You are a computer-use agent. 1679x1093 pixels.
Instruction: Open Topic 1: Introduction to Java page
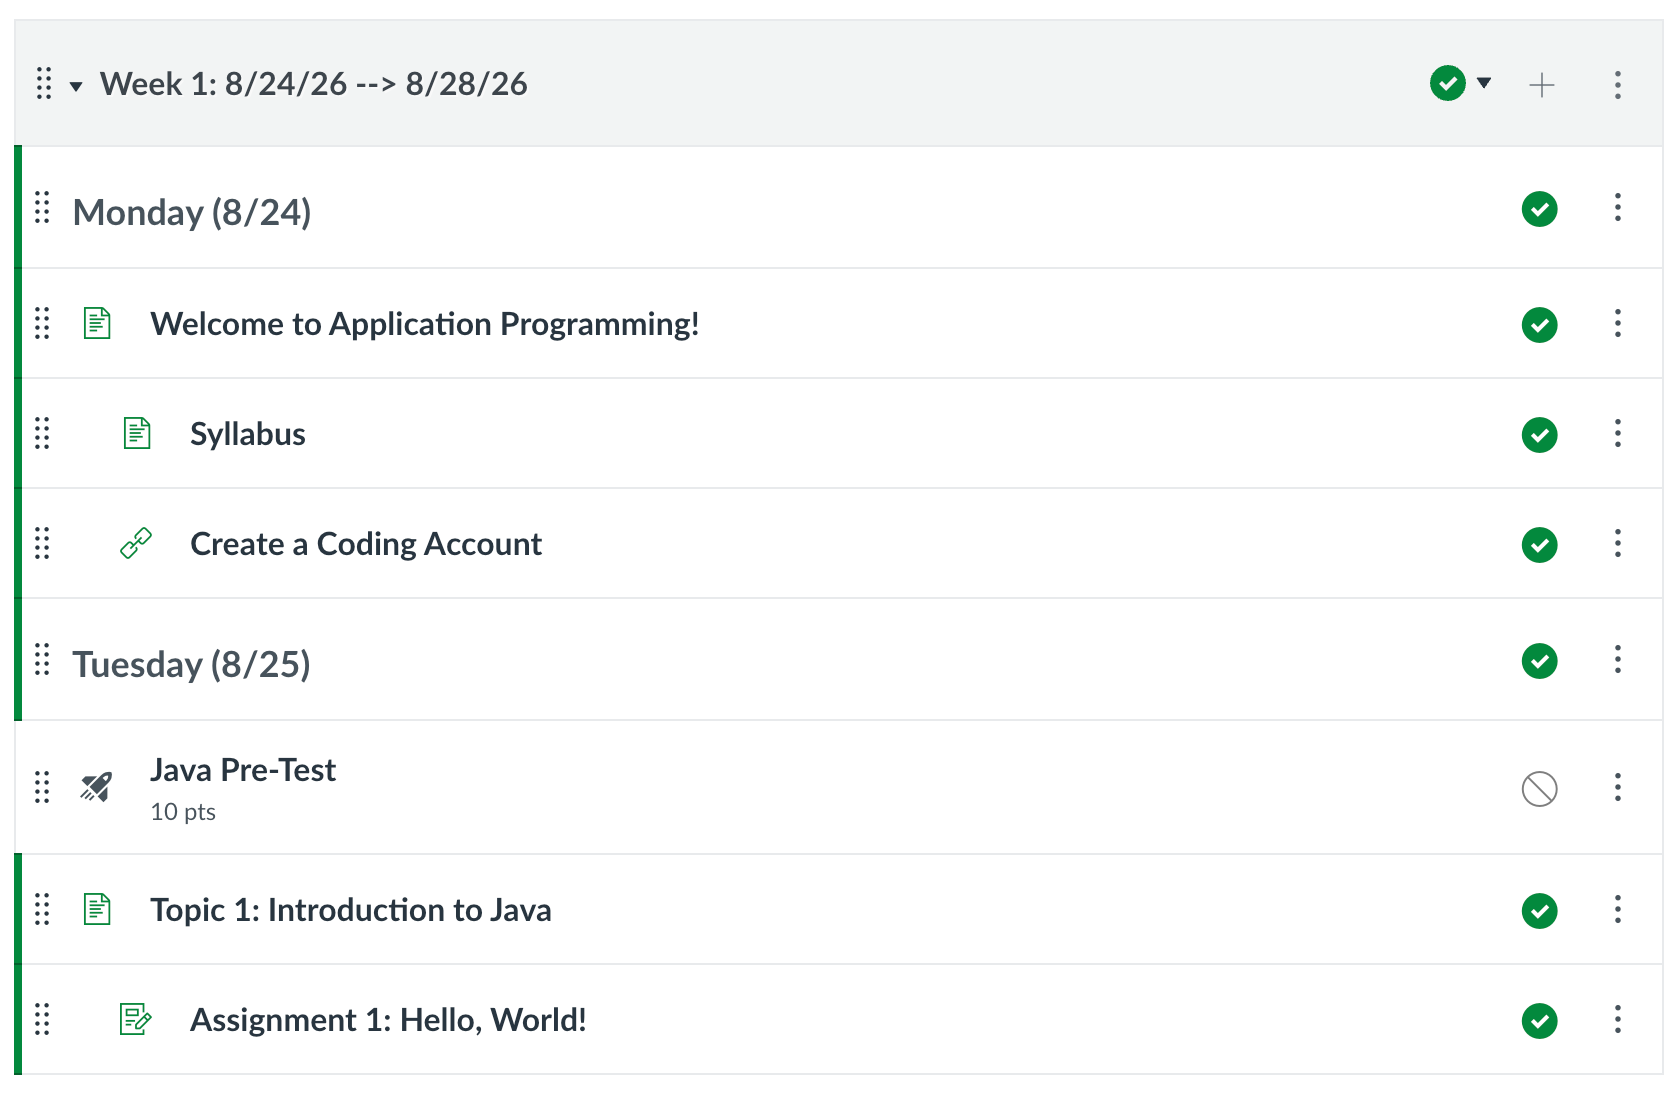[351, 910]
